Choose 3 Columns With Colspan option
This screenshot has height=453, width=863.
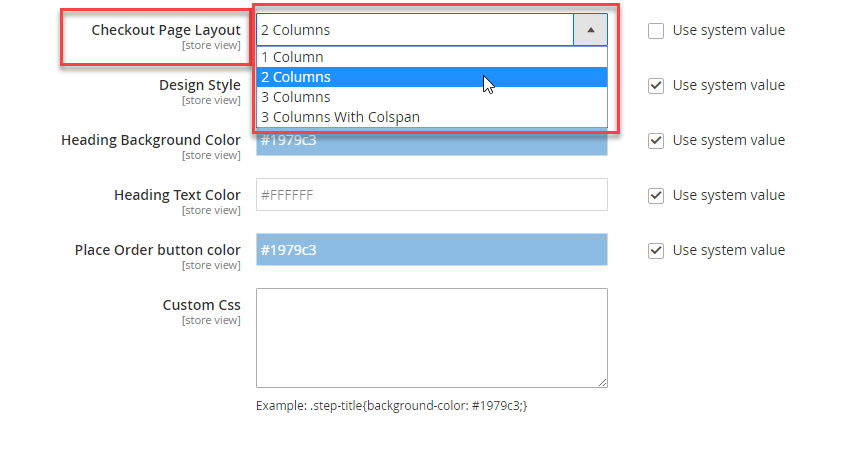432,117
